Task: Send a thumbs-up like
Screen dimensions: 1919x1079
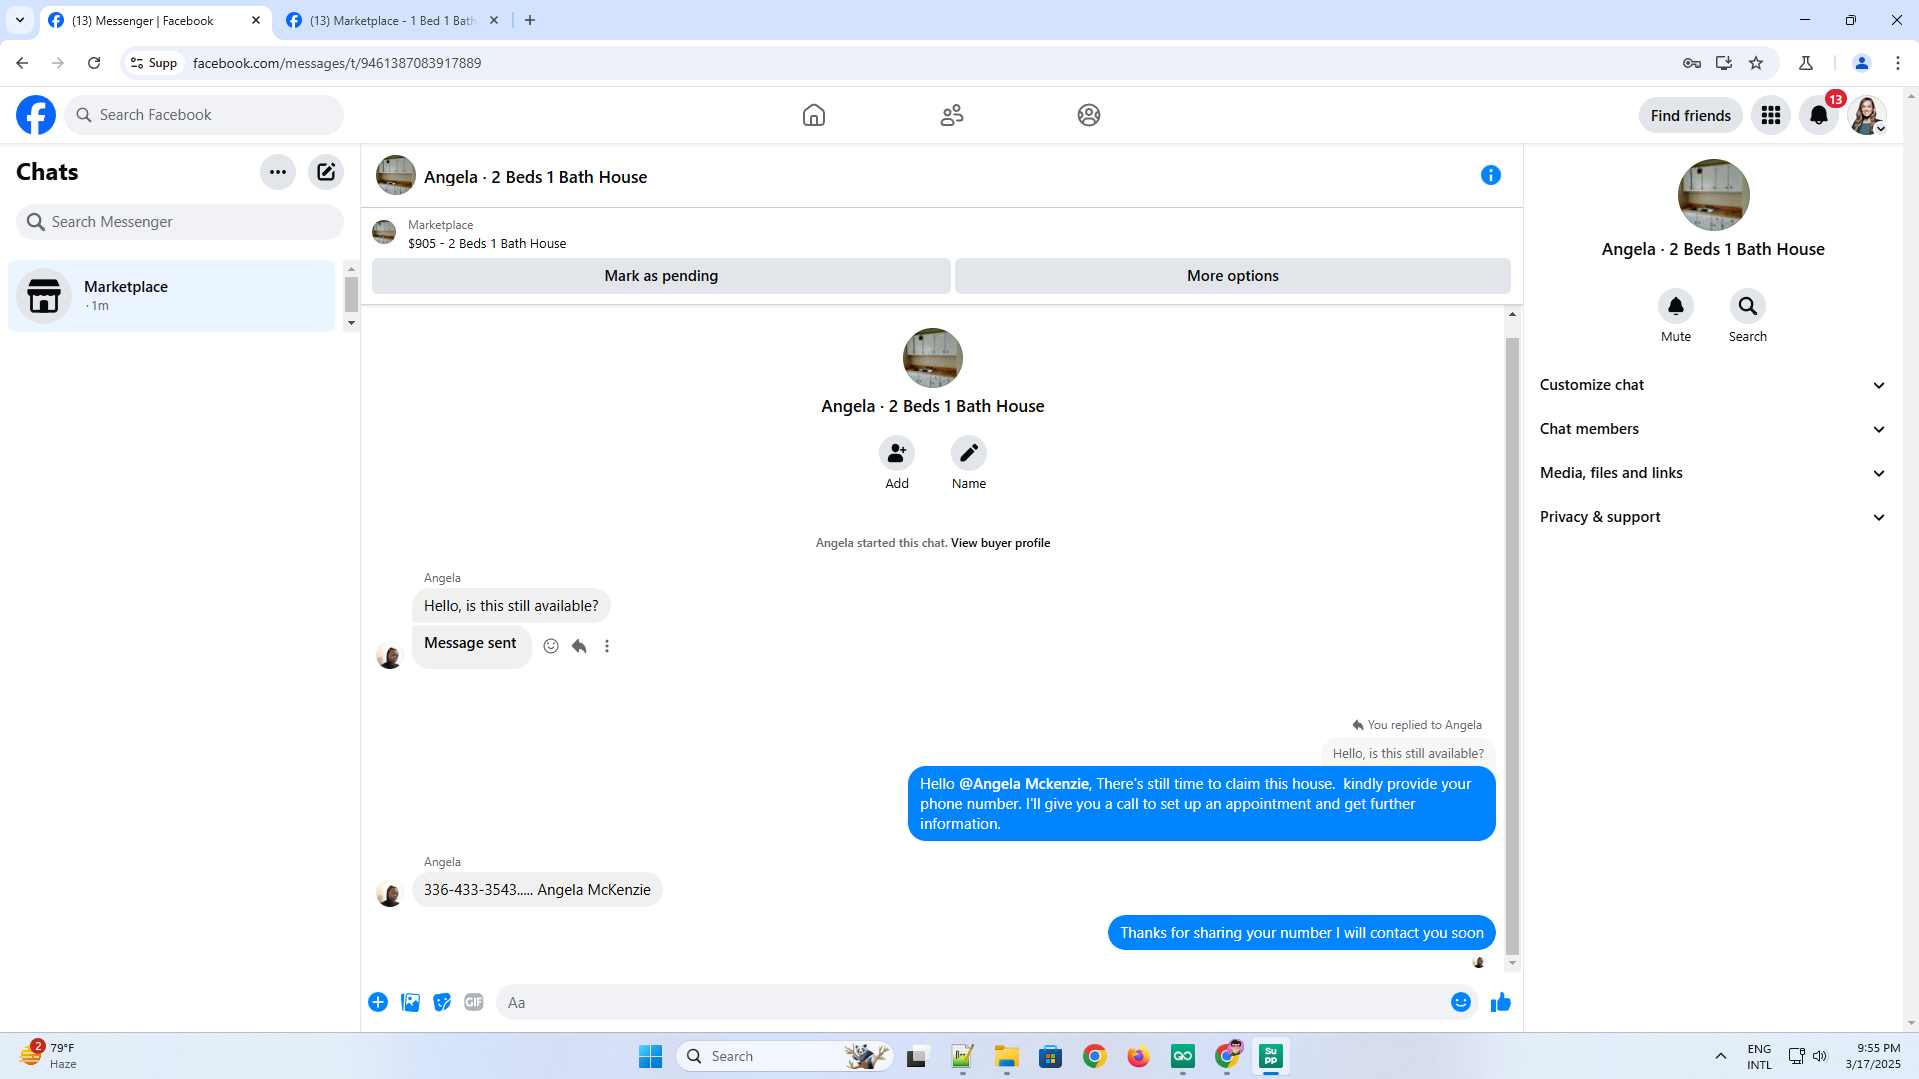Action: [x=1501, y=1002]
